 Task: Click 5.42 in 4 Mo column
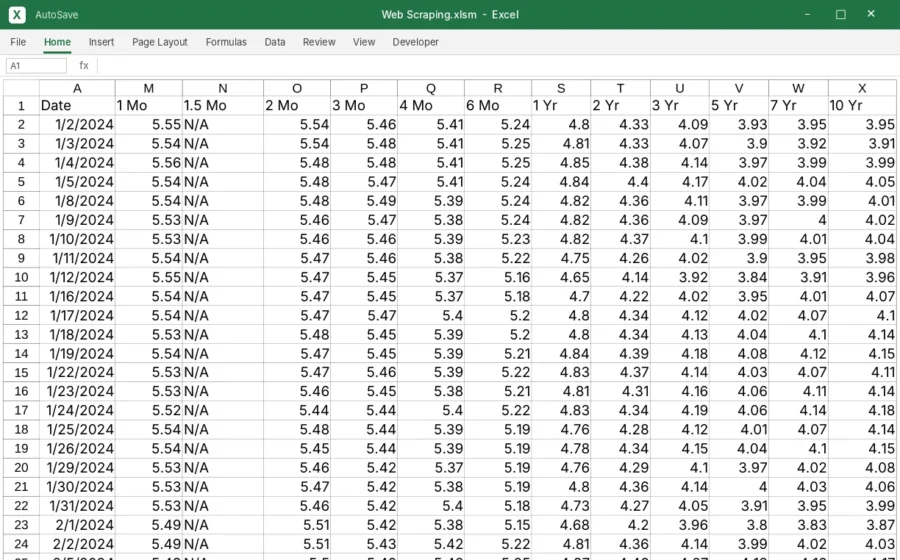(x=430, y=544)
